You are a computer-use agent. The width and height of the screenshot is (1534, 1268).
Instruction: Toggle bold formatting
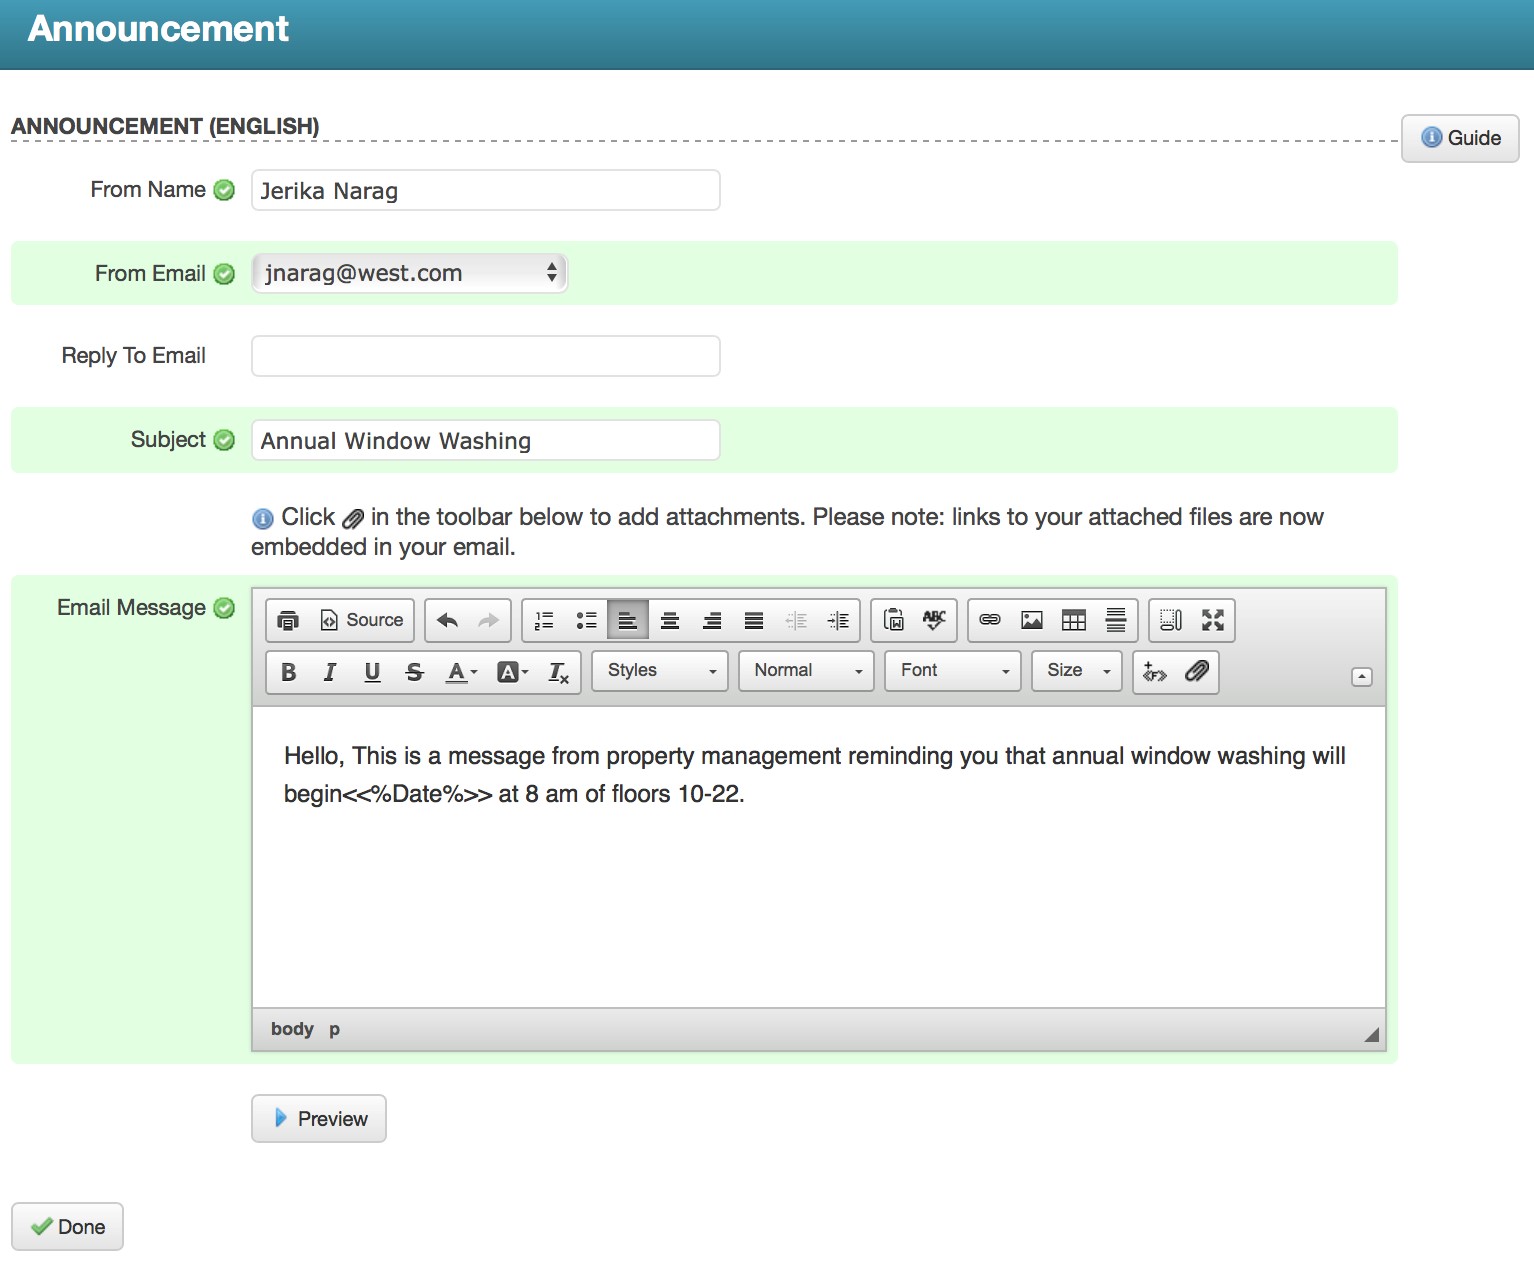289,672
